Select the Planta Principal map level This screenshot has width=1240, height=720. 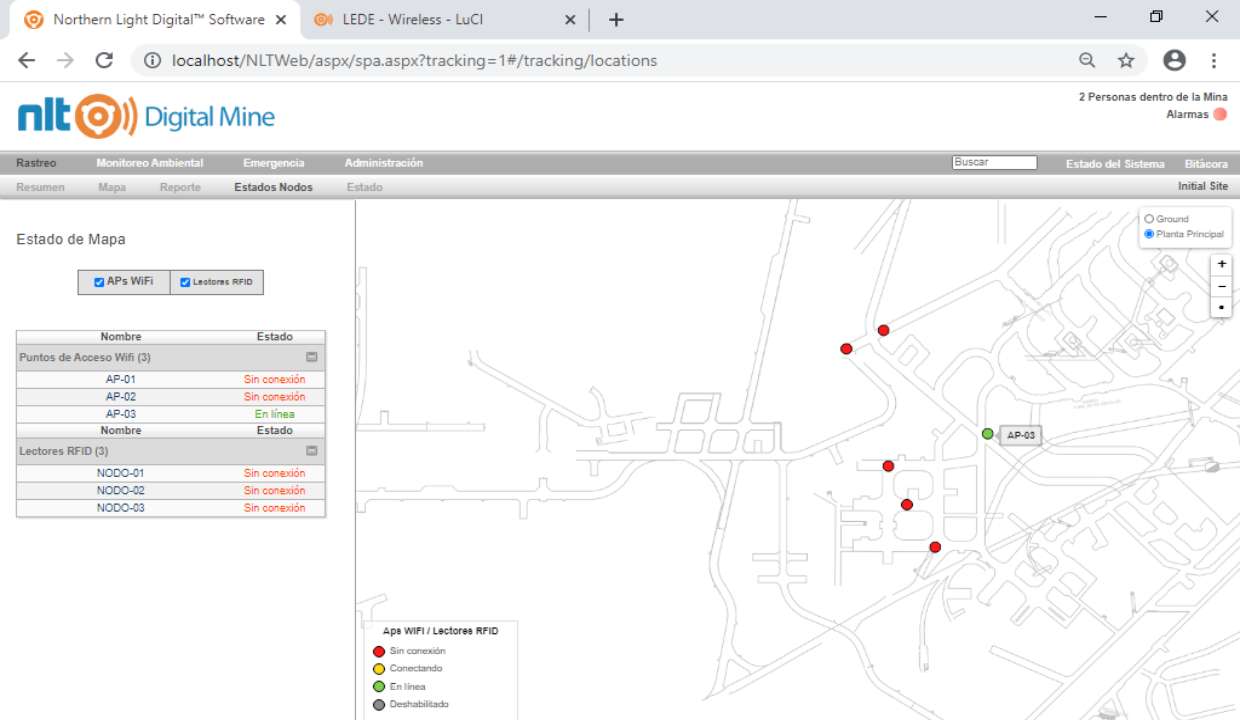point(1149,234)
